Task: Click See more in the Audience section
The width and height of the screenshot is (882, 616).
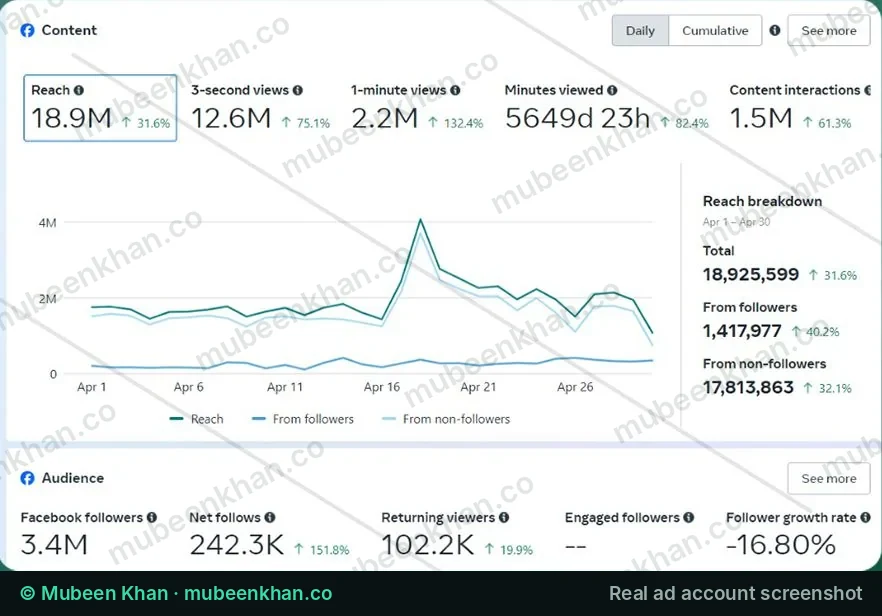Action: tap(829, 479)
